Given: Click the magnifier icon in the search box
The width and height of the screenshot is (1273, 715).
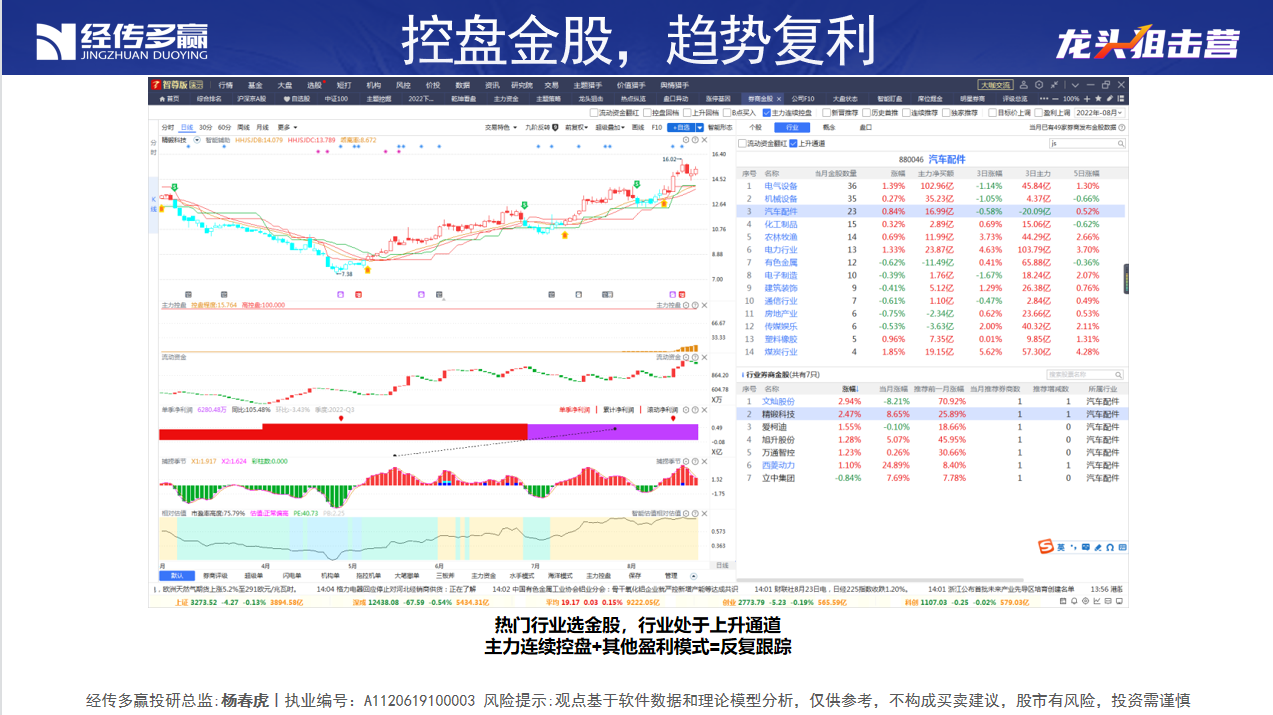Looking at the screenshot, I should tap(1123, 144).
